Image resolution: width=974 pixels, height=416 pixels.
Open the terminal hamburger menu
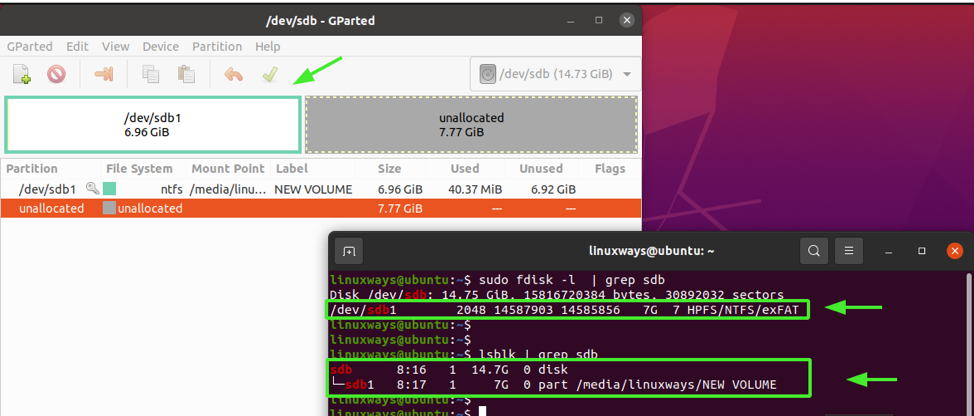point(849,251)
